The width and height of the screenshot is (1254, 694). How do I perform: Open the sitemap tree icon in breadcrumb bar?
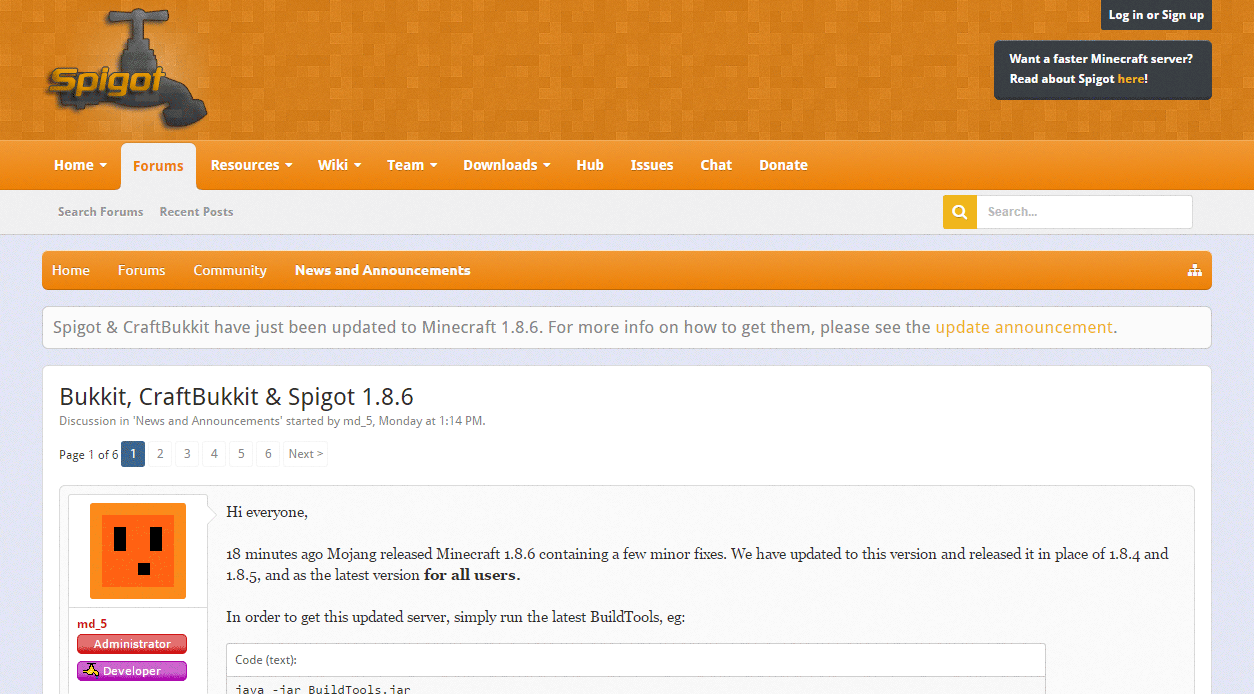click(1194, 270)
